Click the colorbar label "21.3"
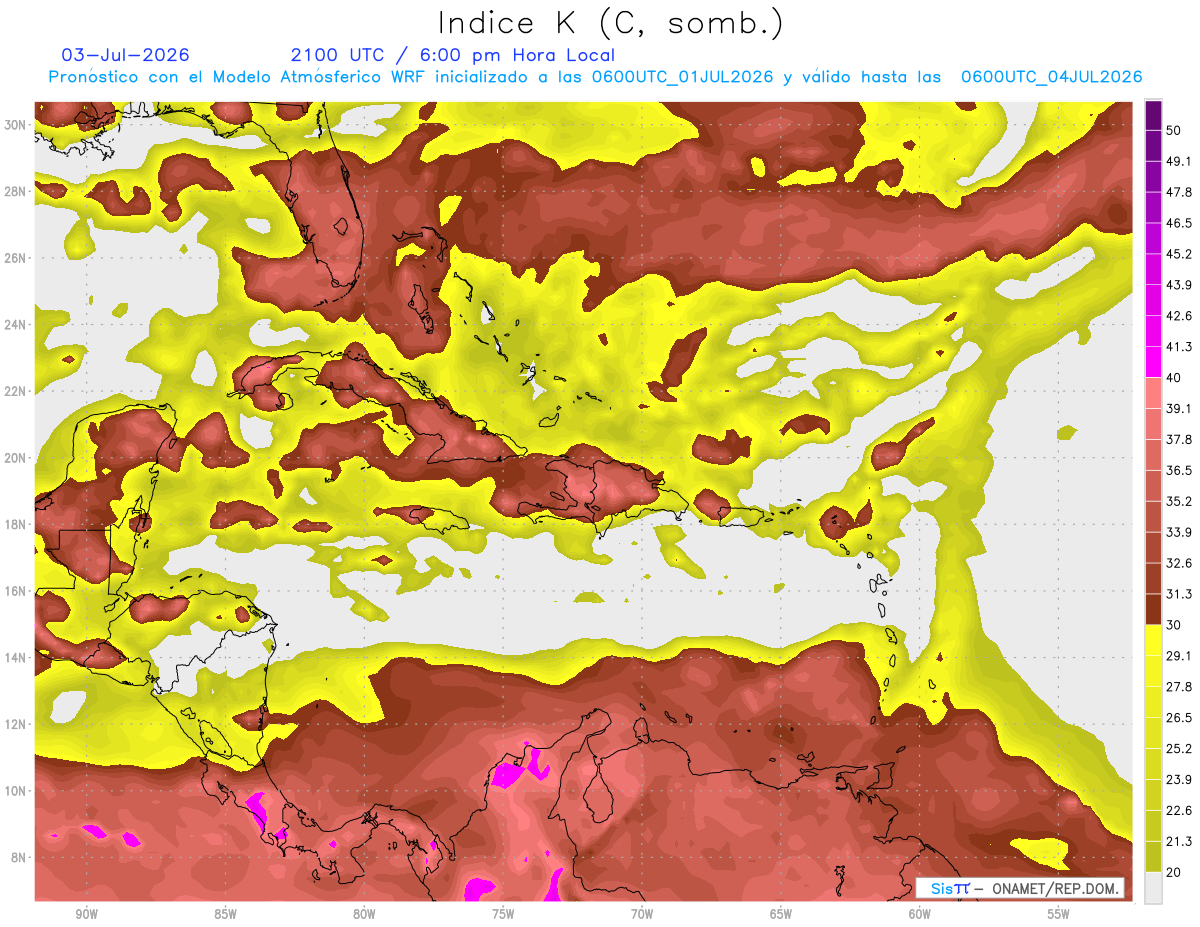The width and height of the screenshot is (1200, 927). point(1179,841)
